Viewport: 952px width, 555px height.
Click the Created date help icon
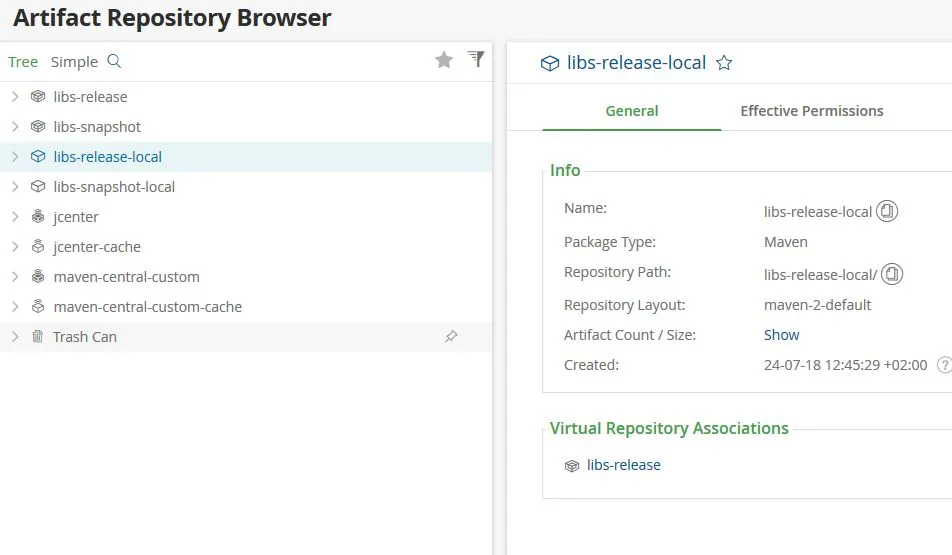pyautogui.click(x=944, y=365)
